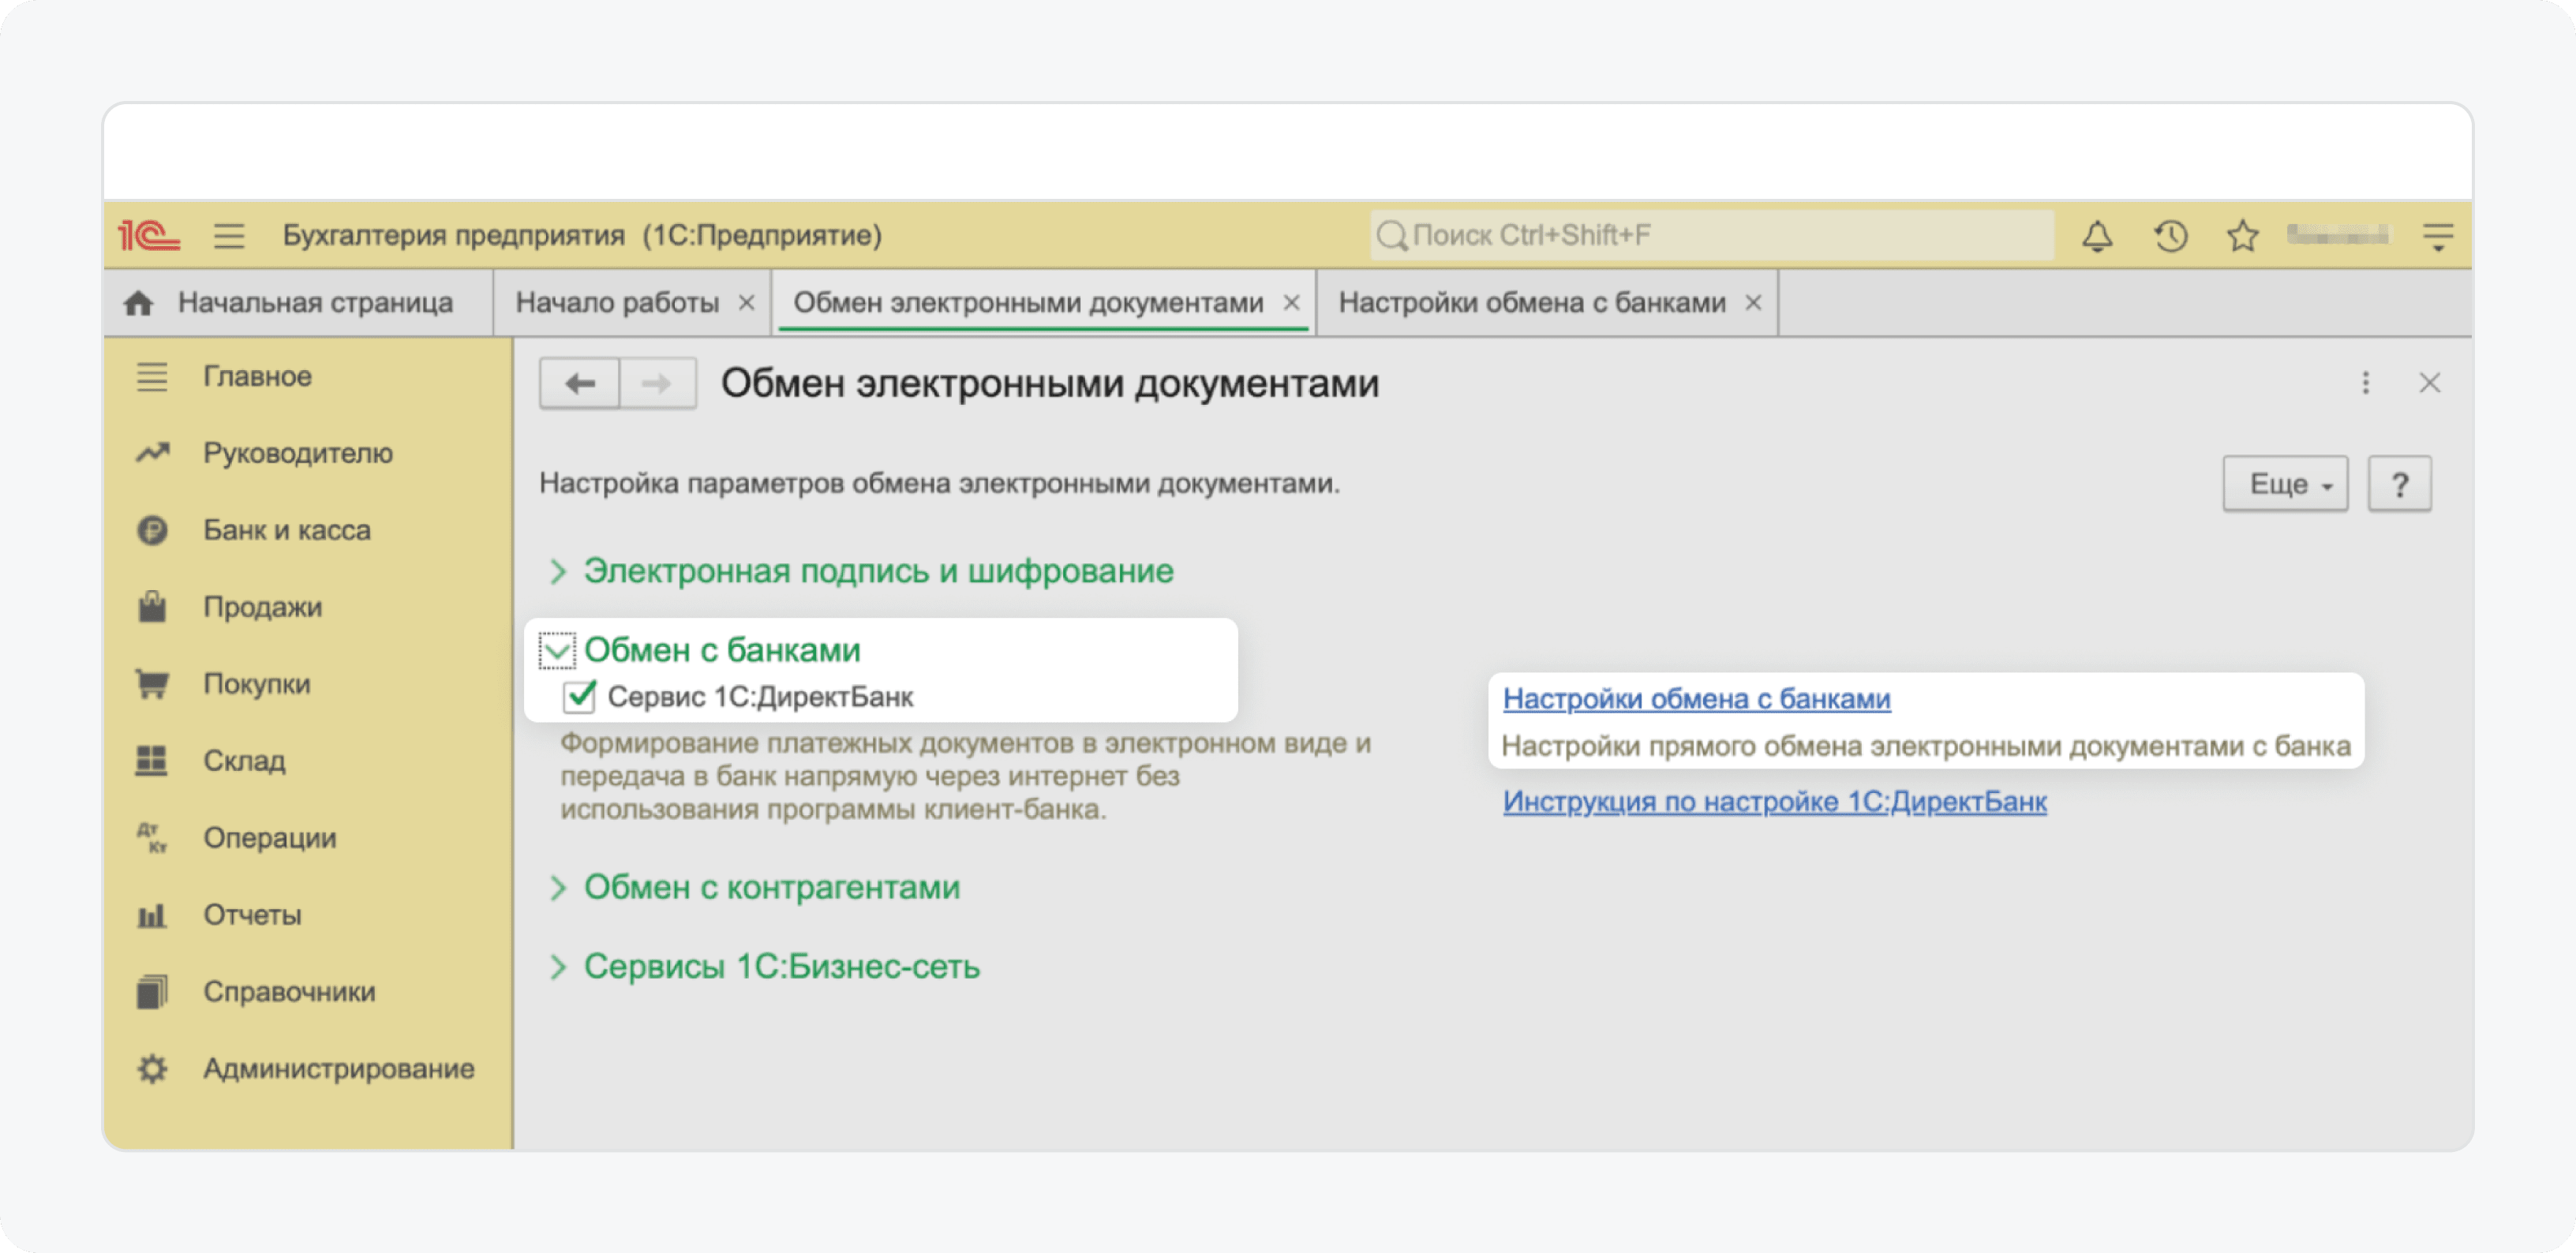Open favorites star icon
This screenshot has height=1253, width=2576.
2243,236
